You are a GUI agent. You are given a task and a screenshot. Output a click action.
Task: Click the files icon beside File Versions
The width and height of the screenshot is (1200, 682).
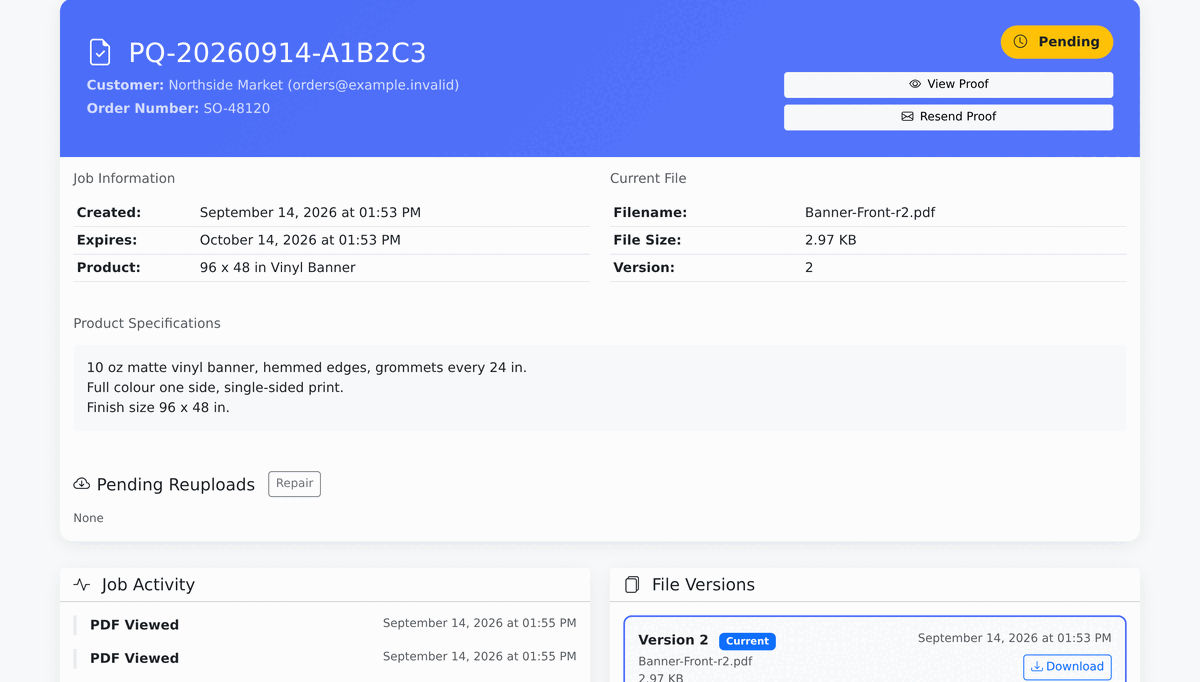coord(632,585)
